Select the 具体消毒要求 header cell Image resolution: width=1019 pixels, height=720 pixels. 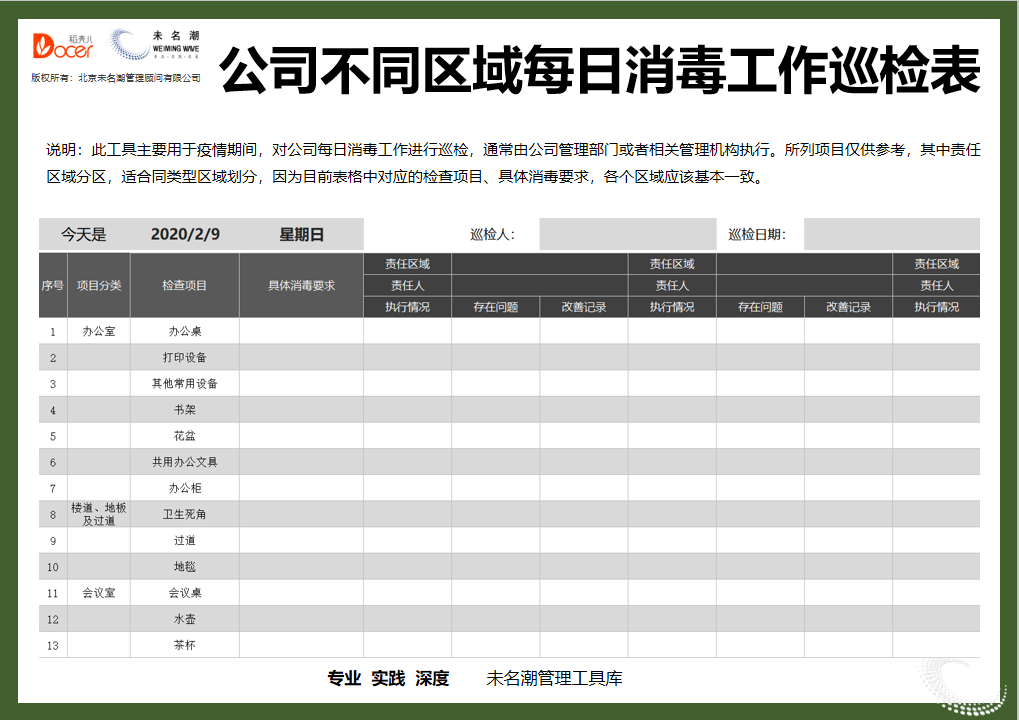[x=300, y=284]
